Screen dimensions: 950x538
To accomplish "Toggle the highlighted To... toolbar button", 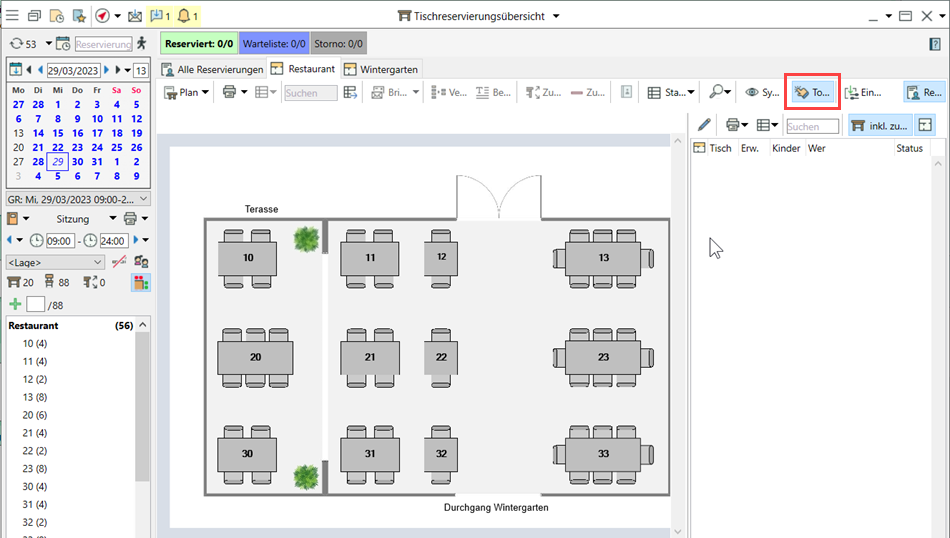I will click(811, 92).
